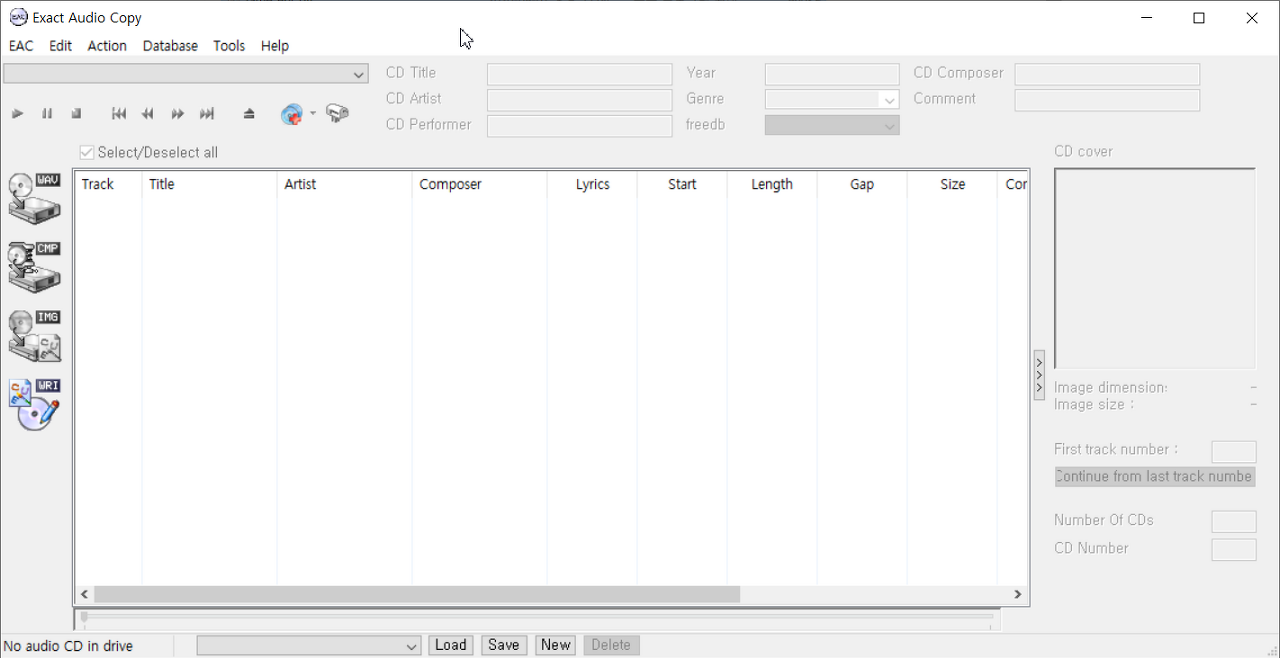Click the Composer column header
Screen dimensions: 1280x658
(479, 184)
